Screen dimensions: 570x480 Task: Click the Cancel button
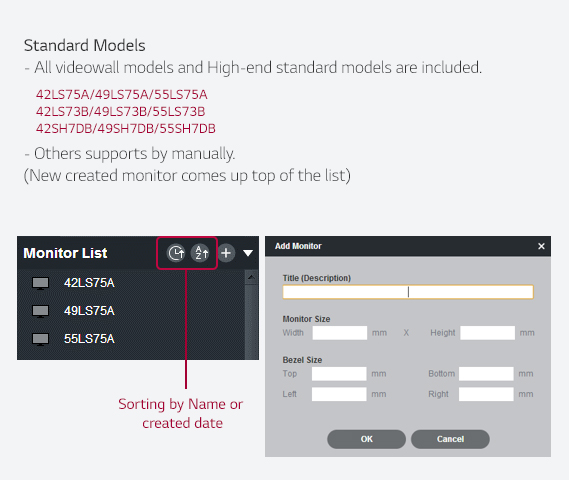(x=450, y=439)
